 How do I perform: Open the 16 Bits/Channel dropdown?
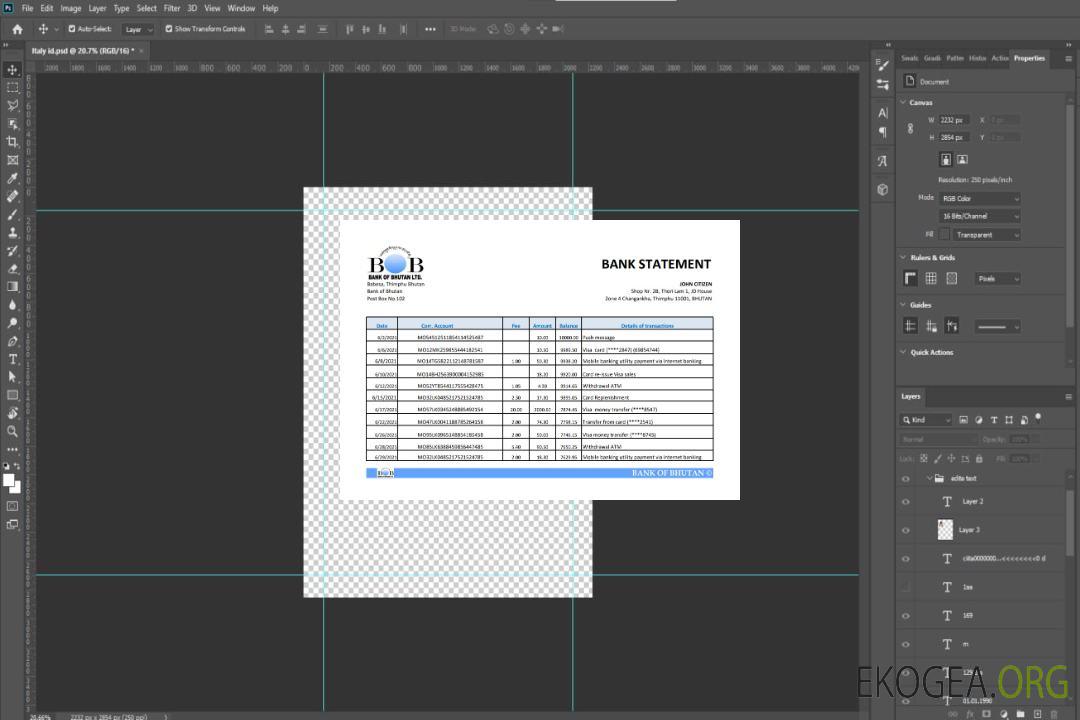[979, 216]
